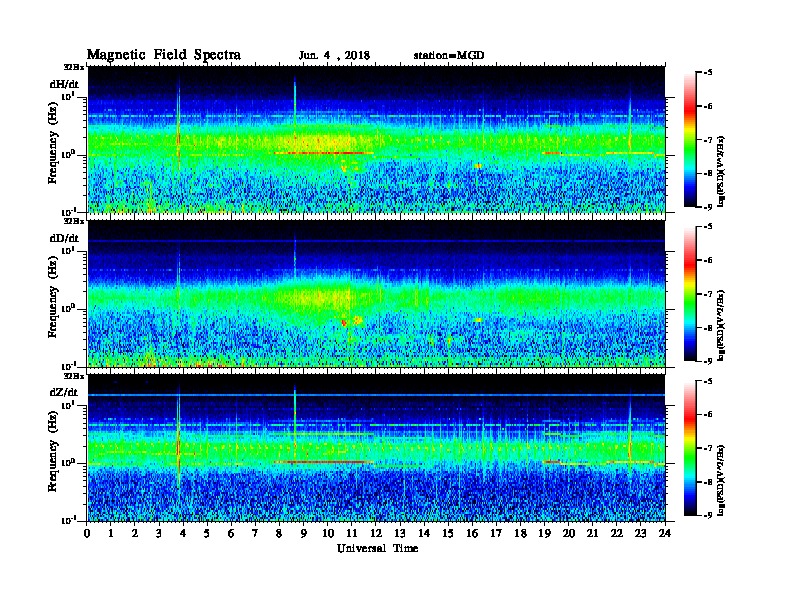Click the '-9' label on dZ/dt color scale
This screenshot has height=612, width=792.
708,515
